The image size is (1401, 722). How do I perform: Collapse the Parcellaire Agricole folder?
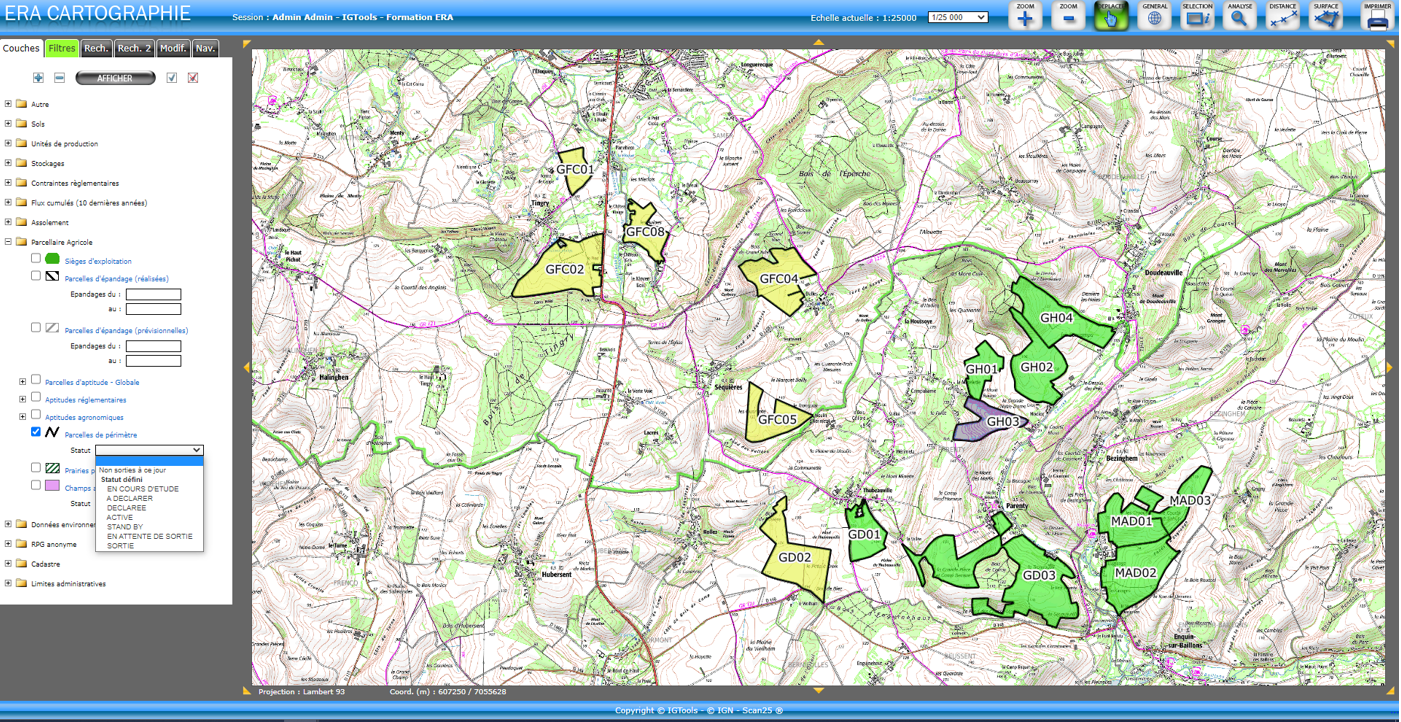point(9,242)
